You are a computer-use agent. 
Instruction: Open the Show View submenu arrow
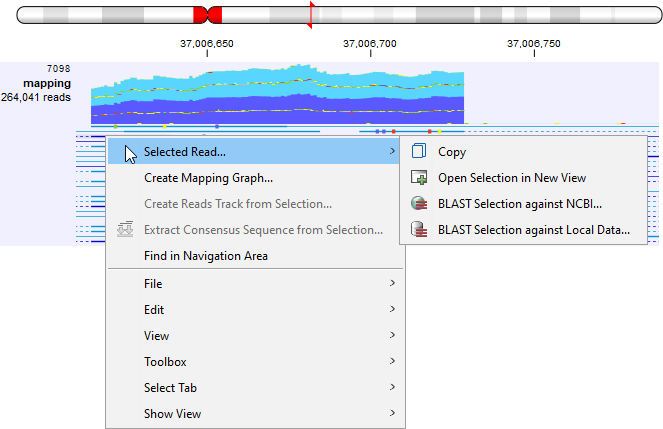[392, 414]
